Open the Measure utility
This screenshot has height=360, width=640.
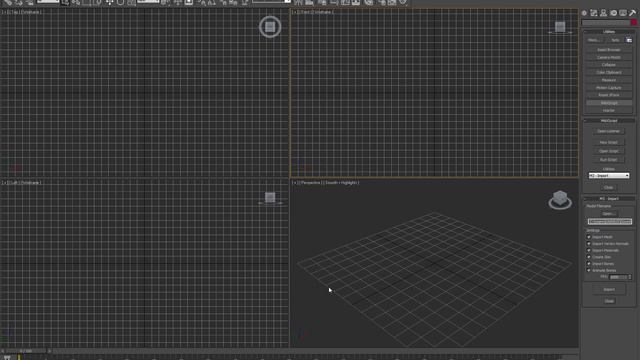click(x=609, y=80)
